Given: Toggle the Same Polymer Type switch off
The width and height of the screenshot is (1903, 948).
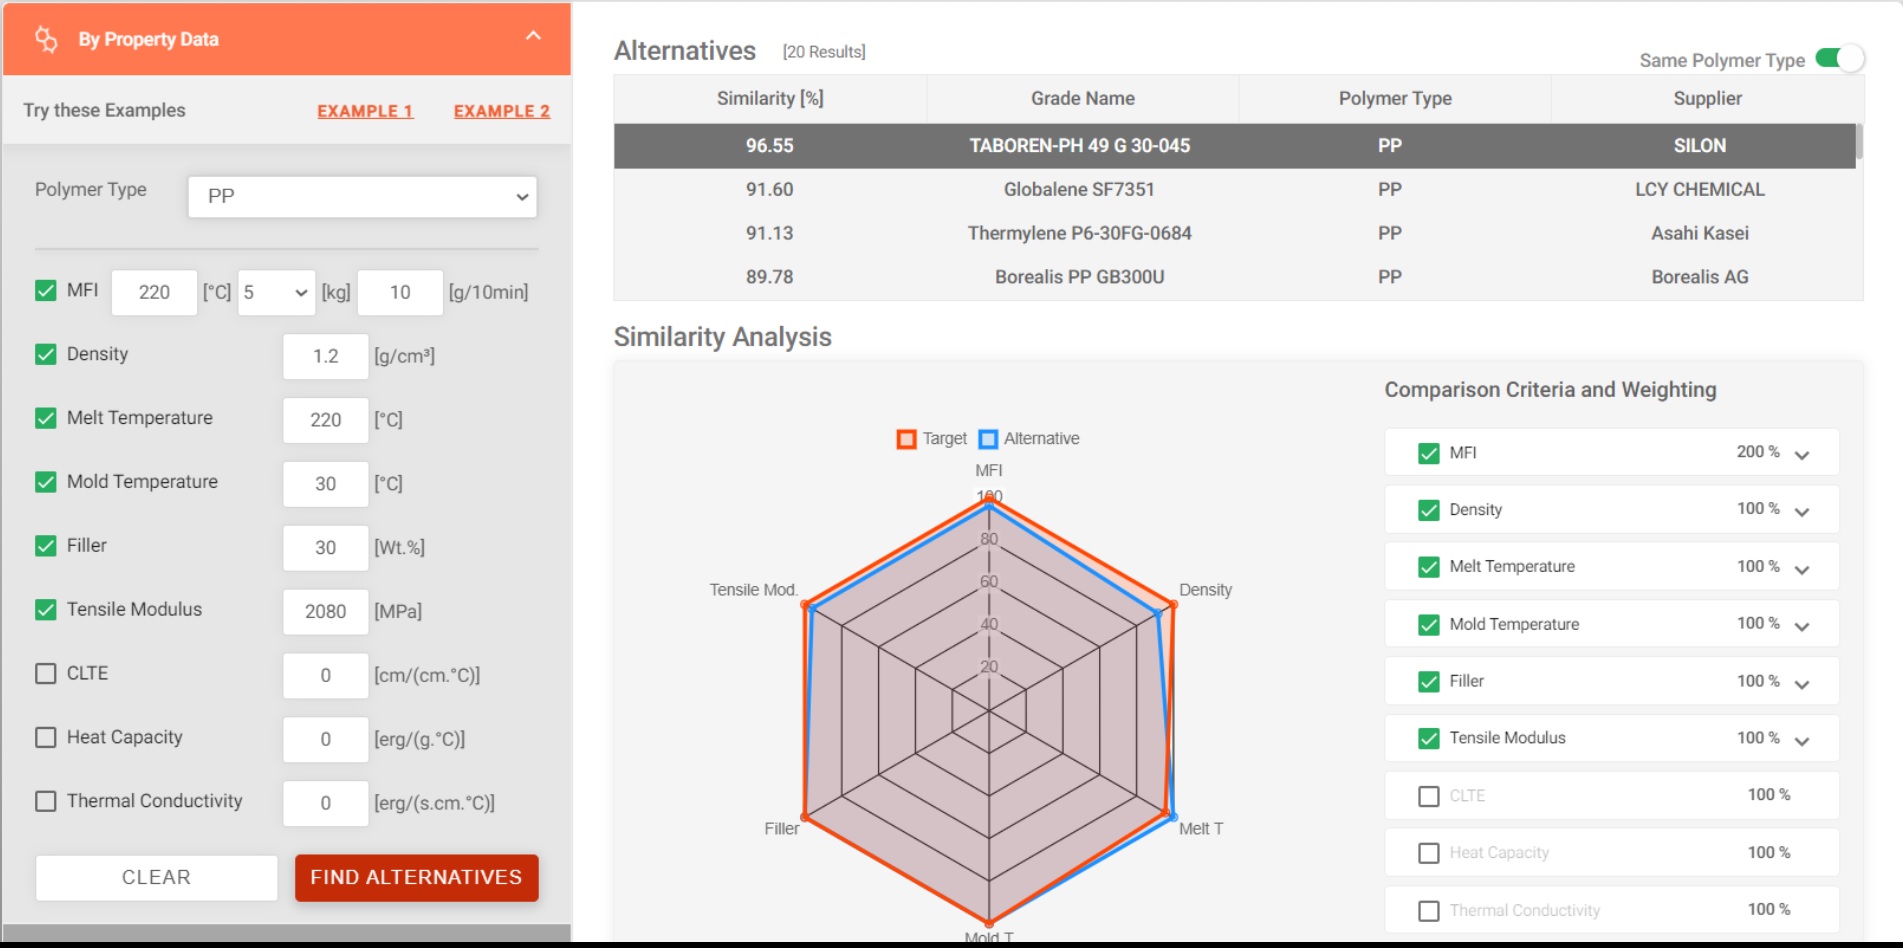Looking at the screenshot, I should (x=1840, y=59).
